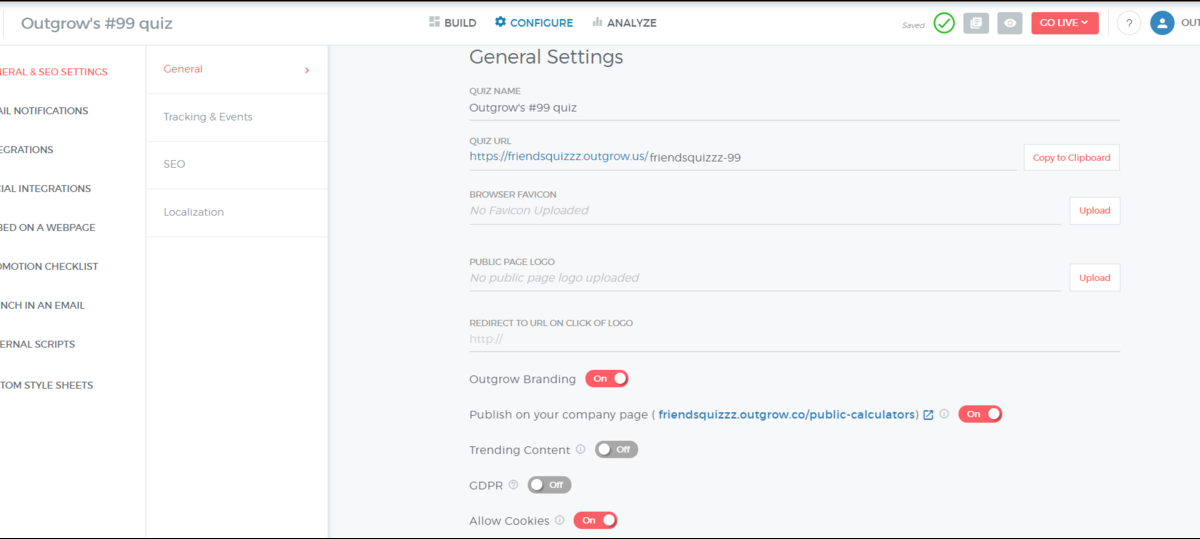
Task: Click info icon next to Trending Content
Action: (x=581, y=450)
